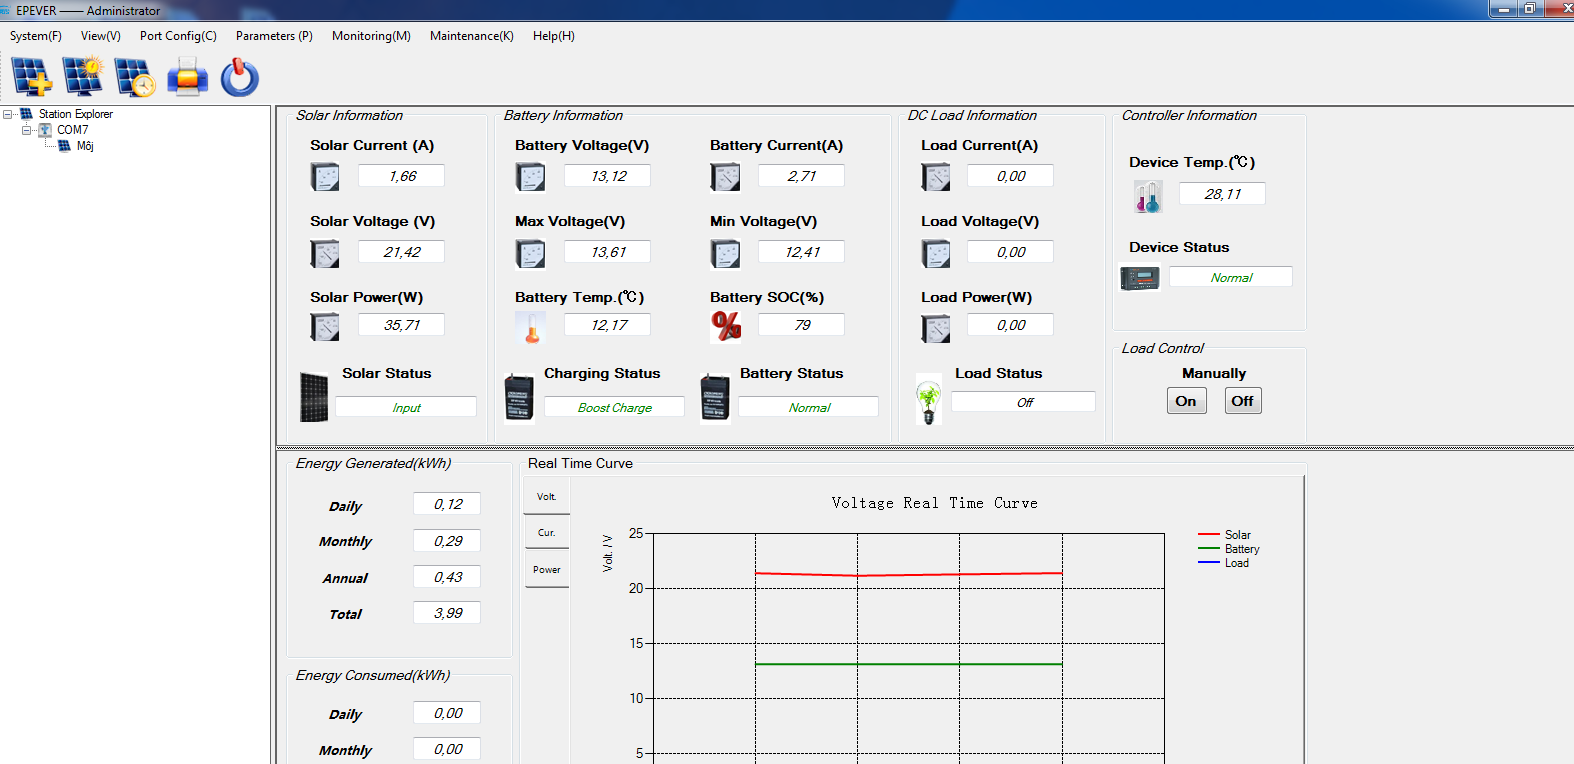
Task: Click the solar panel with clock icon
Action: click(x=135, y=77)
